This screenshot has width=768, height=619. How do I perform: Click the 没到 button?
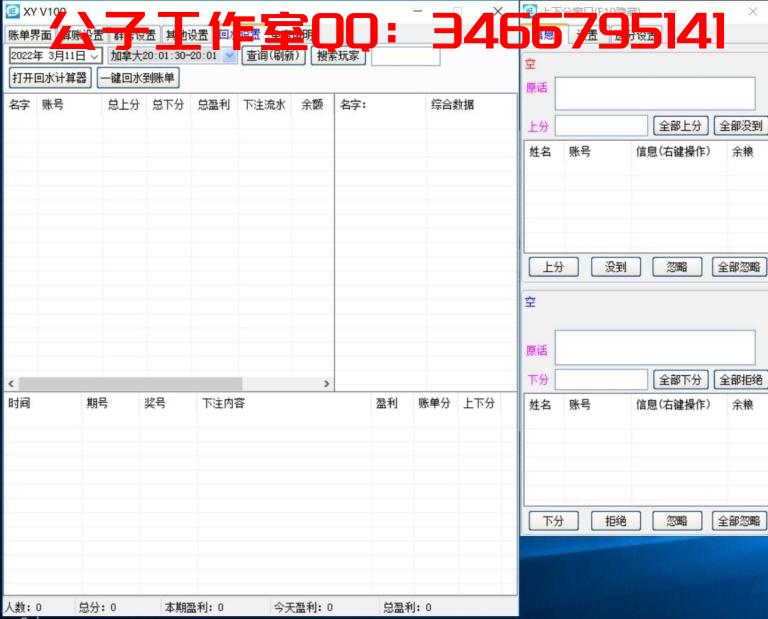coord(616,267)
